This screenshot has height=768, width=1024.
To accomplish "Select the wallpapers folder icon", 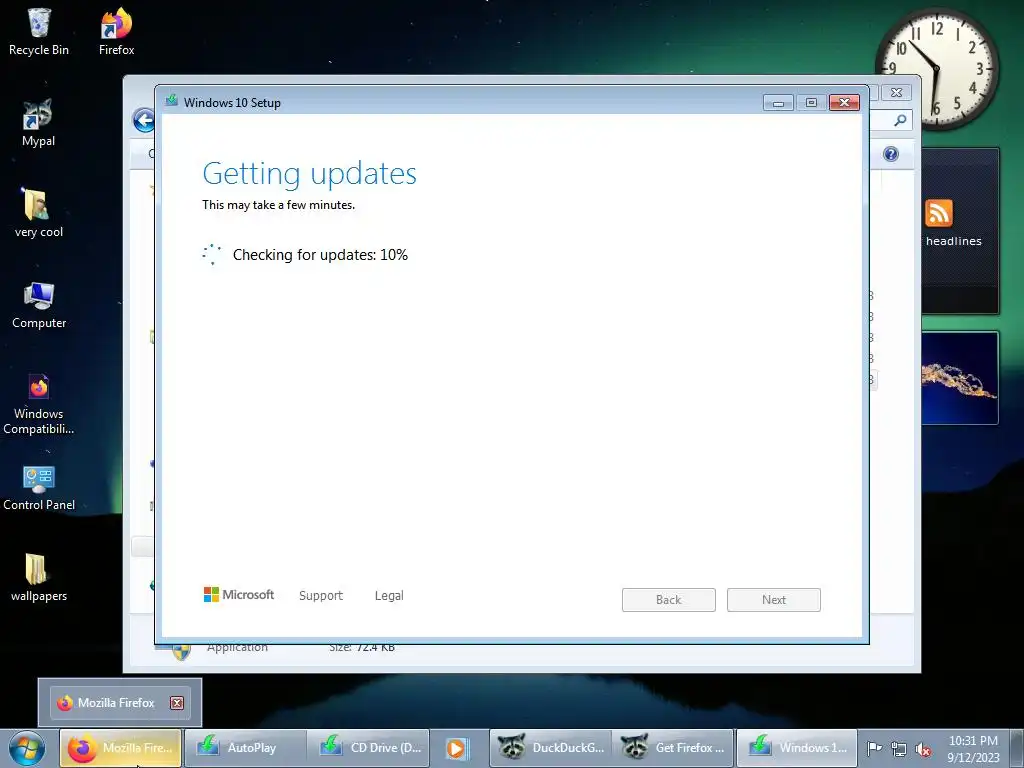I will point(39,578).
